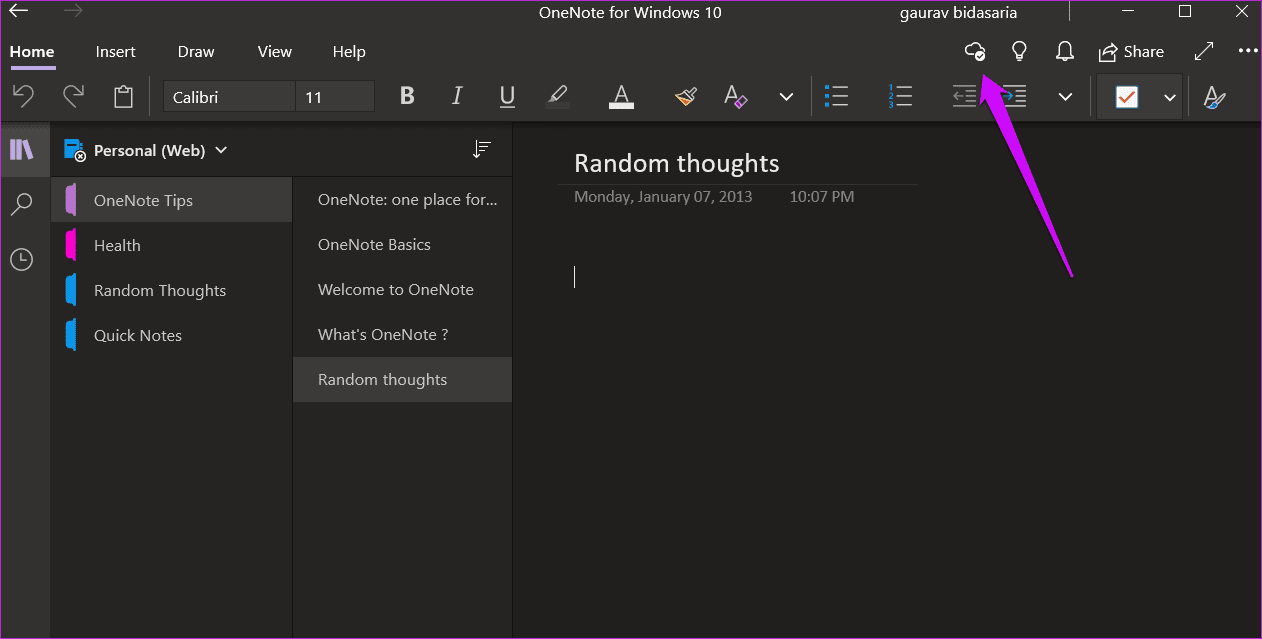Show recent notes clock icon
The height and width of the screenshot is (639, 1262).
coord(22,260)
